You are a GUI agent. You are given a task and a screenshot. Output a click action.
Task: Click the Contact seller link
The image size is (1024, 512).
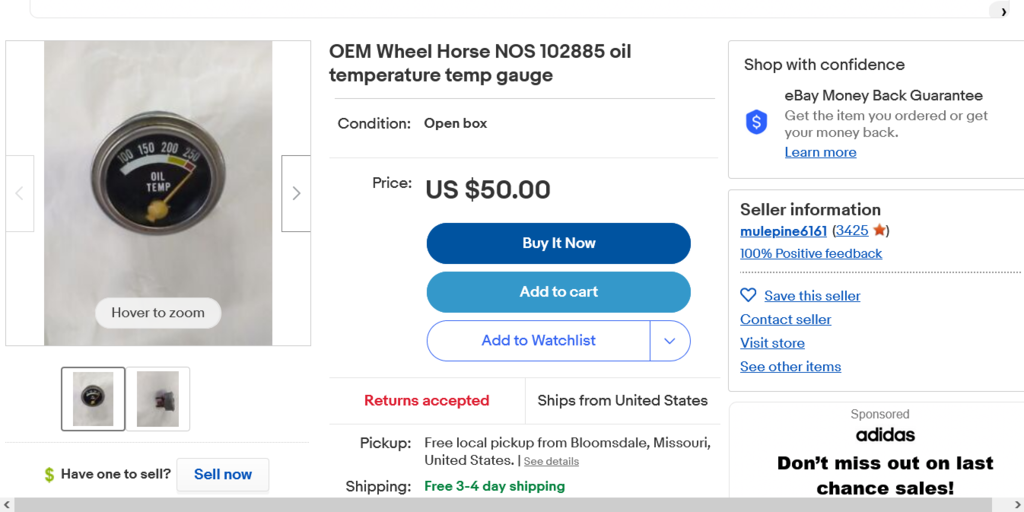(x=785, y=319)
